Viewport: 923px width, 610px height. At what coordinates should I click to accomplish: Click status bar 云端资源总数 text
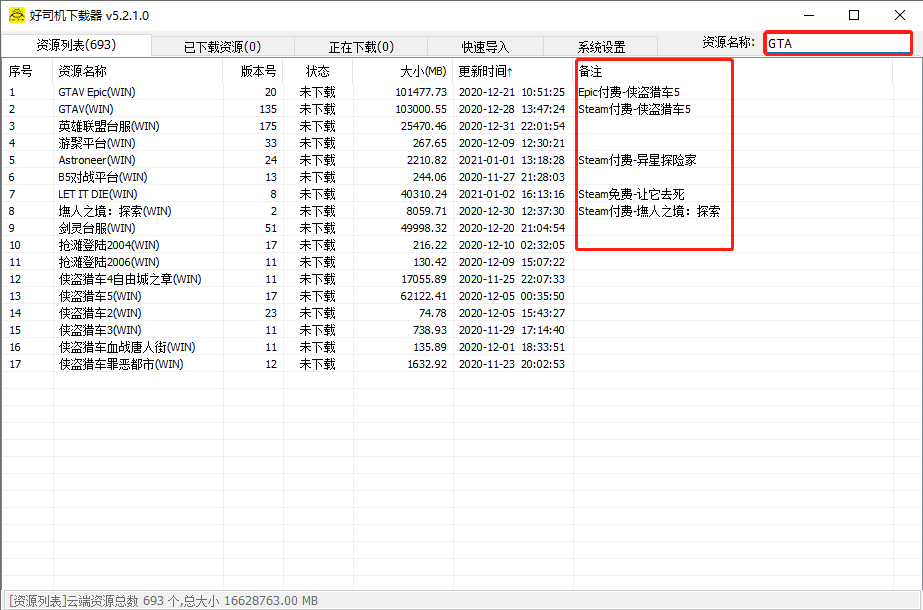tap(164, 601)
